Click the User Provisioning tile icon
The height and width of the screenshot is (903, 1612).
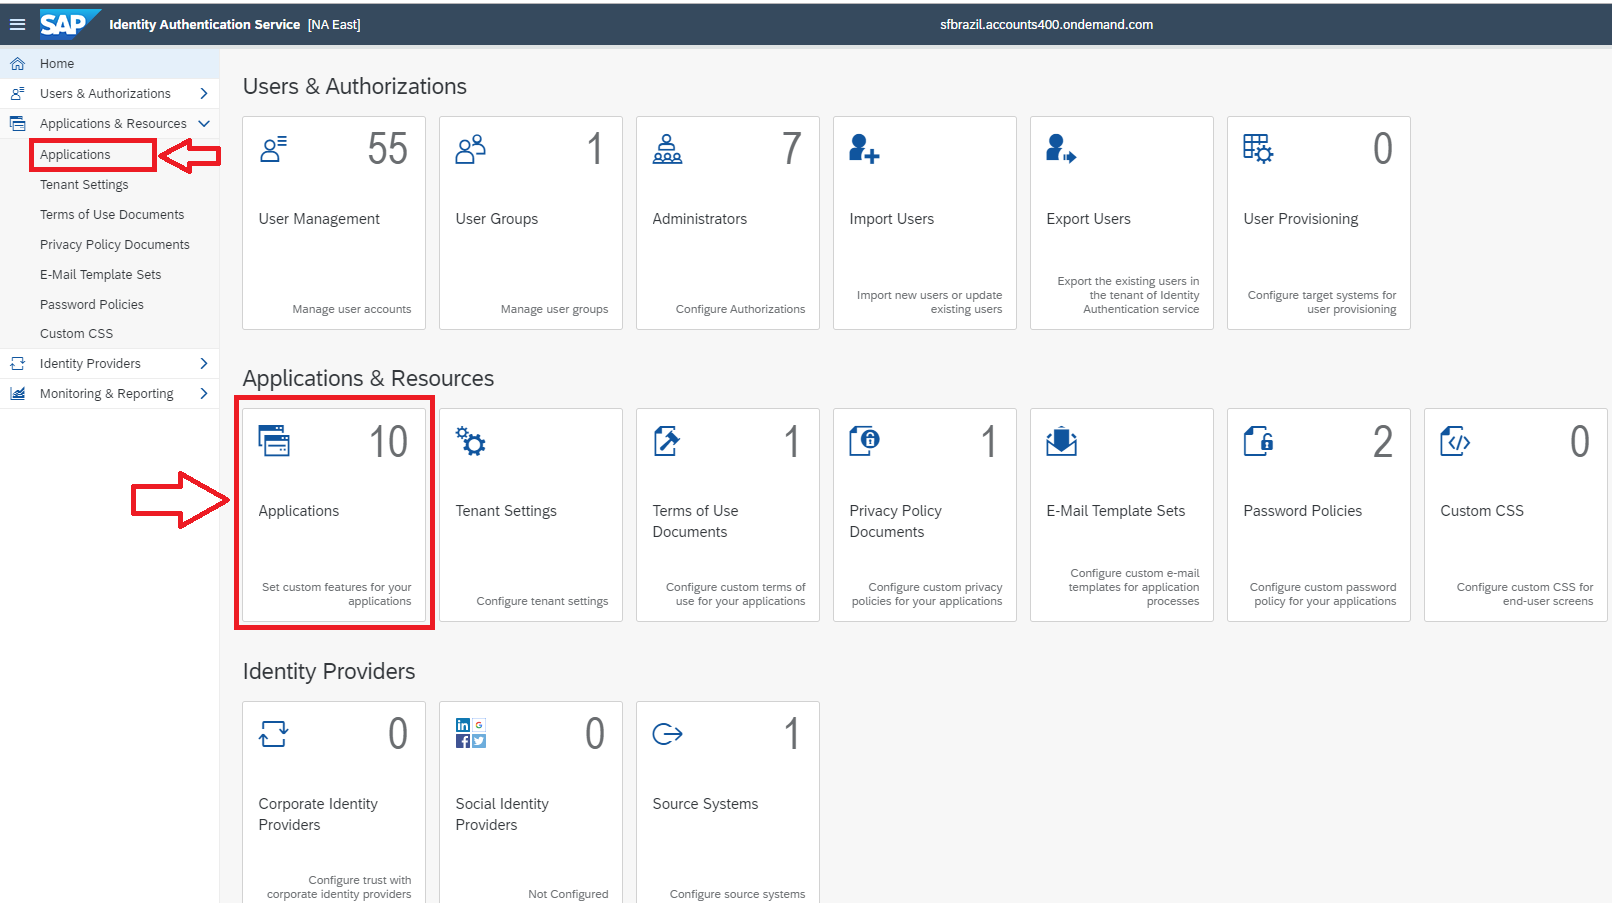1258,149
